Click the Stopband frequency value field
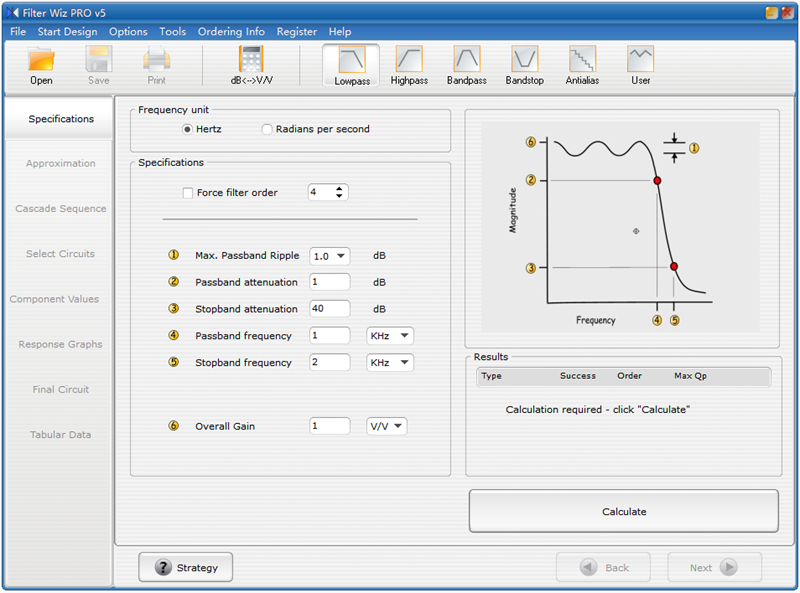Image resolution: width=800 pixels, height=593 pixels. pos(330,362)
